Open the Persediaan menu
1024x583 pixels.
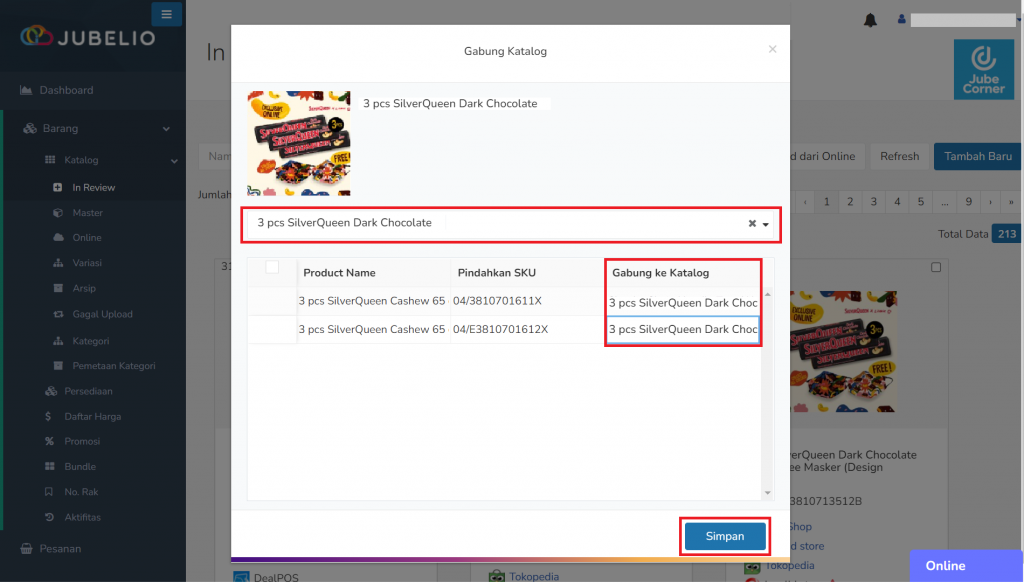click(x=88, y=391)
